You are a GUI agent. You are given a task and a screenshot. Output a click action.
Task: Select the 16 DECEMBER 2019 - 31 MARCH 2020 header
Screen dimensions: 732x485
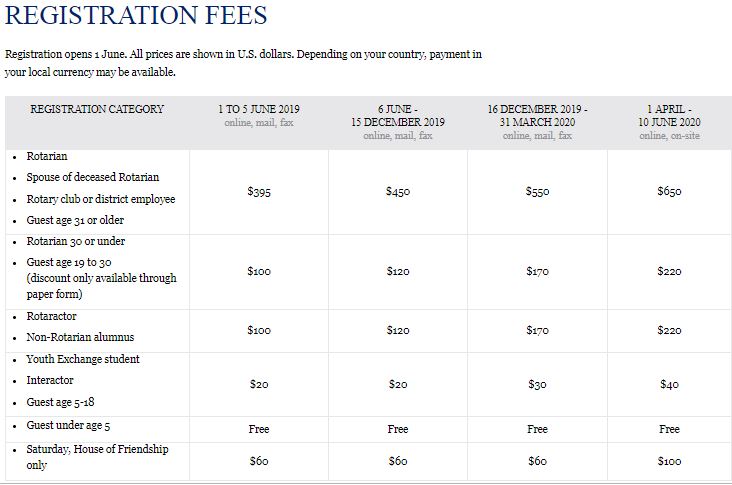537,115
